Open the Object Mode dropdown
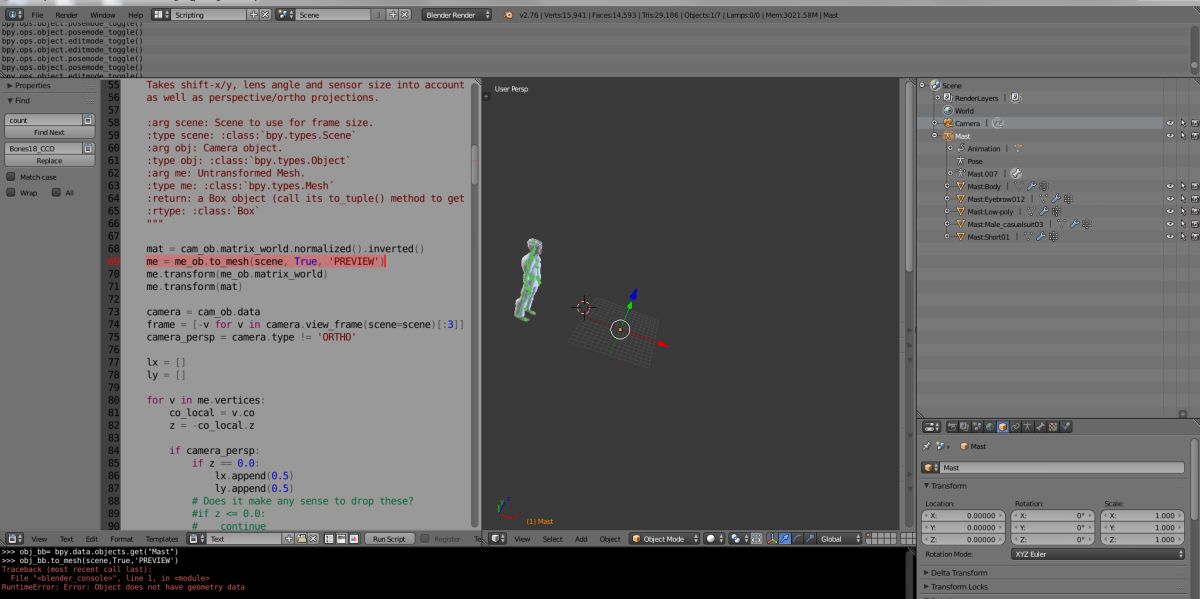1200x599 pixels. pyautogui.click(x=664, y=538)
